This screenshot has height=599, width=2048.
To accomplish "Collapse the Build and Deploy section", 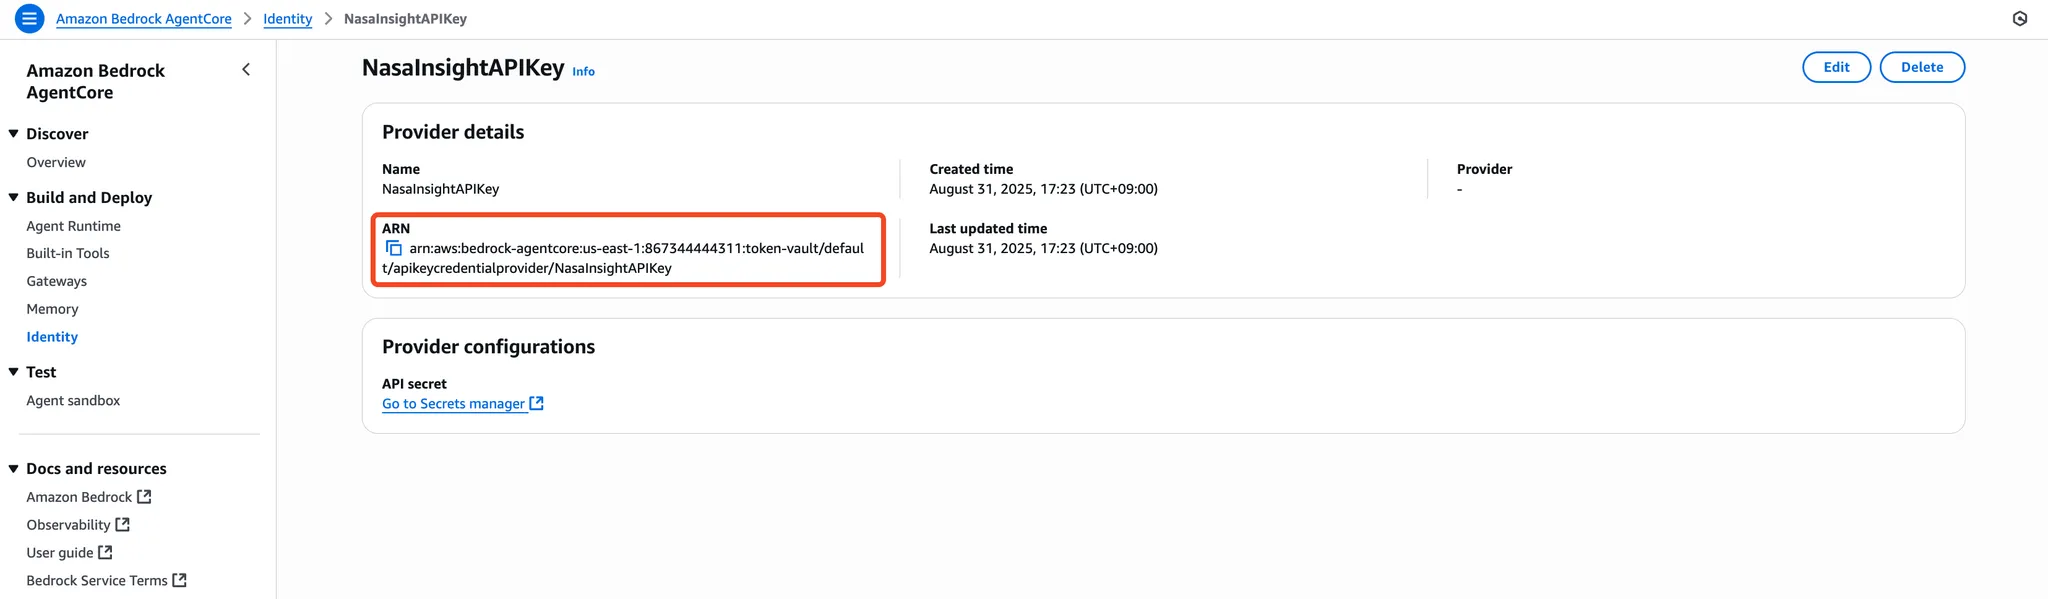I will (14, 197).
